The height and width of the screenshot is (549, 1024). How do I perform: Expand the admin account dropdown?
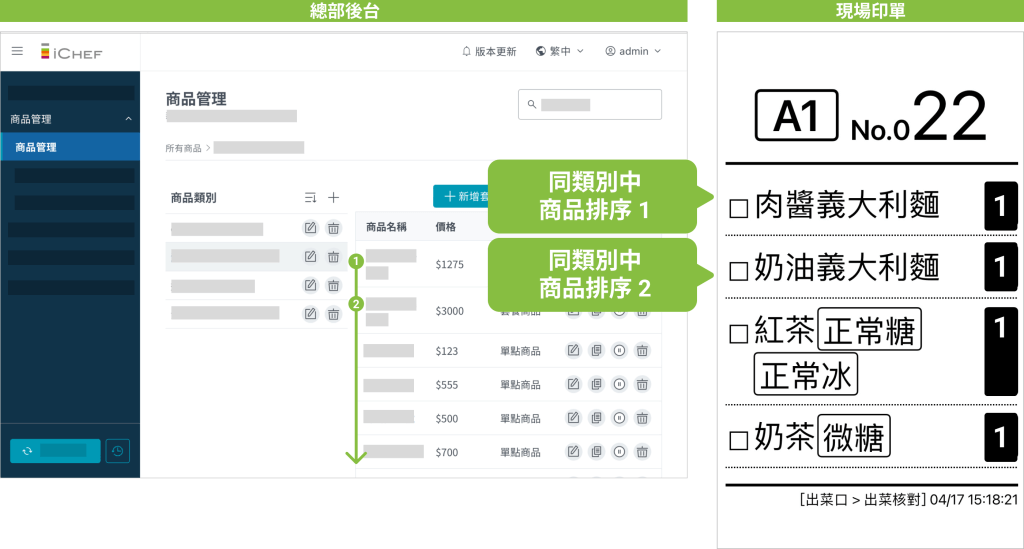[x=633, y=51]
